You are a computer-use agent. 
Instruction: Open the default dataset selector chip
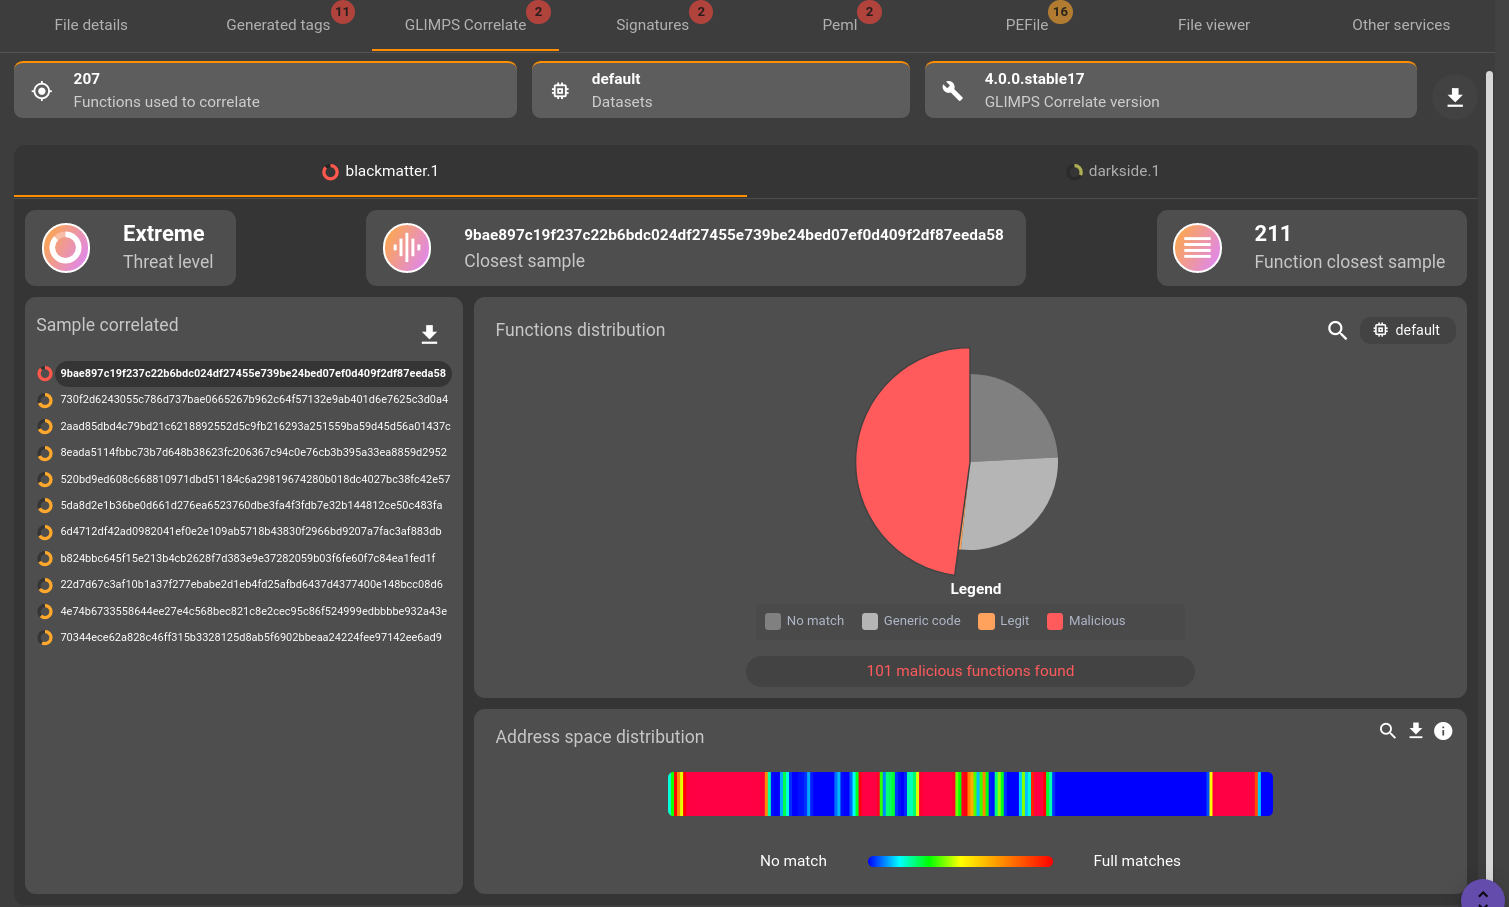pyautogui.click(x=1407, y=330)
